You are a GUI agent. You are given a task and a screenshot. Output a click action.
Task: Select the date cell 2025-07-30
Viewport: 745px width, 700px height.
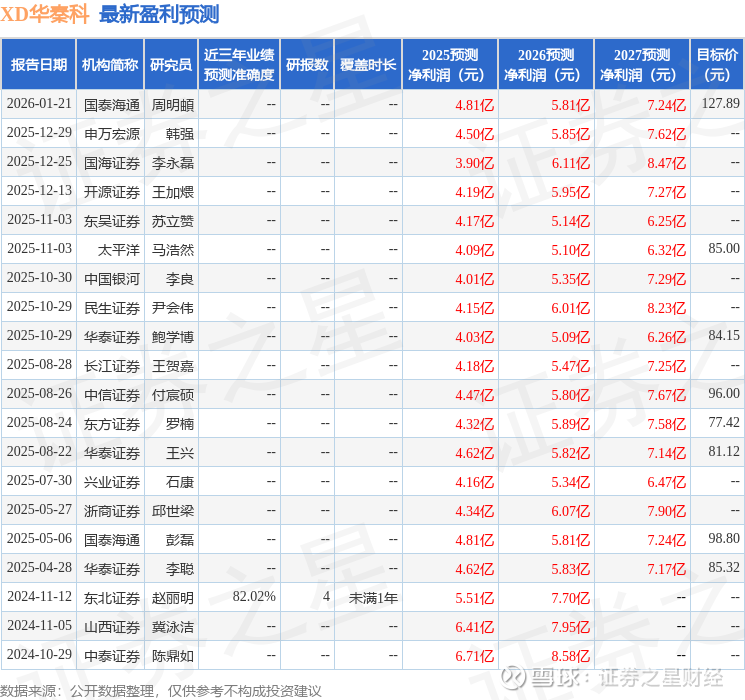(39, 480)
